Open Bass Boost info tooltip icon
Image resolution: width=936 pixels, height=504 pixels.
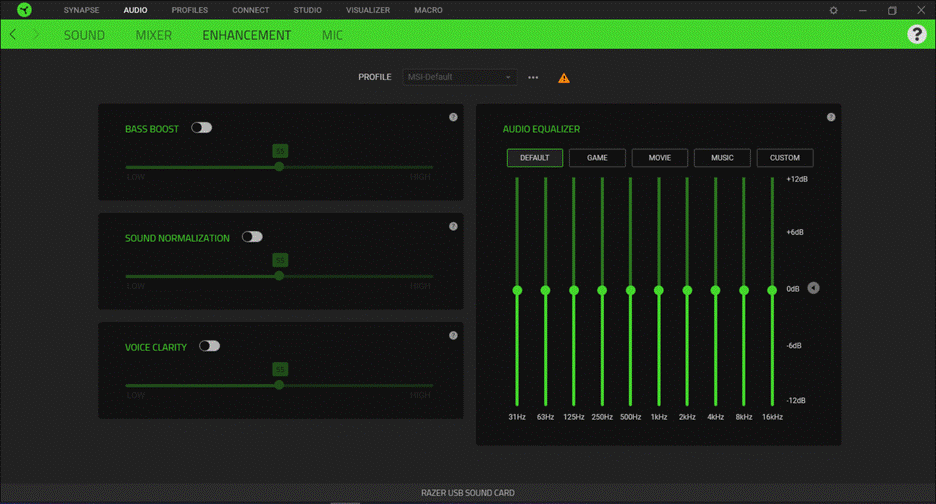[453, 117]
